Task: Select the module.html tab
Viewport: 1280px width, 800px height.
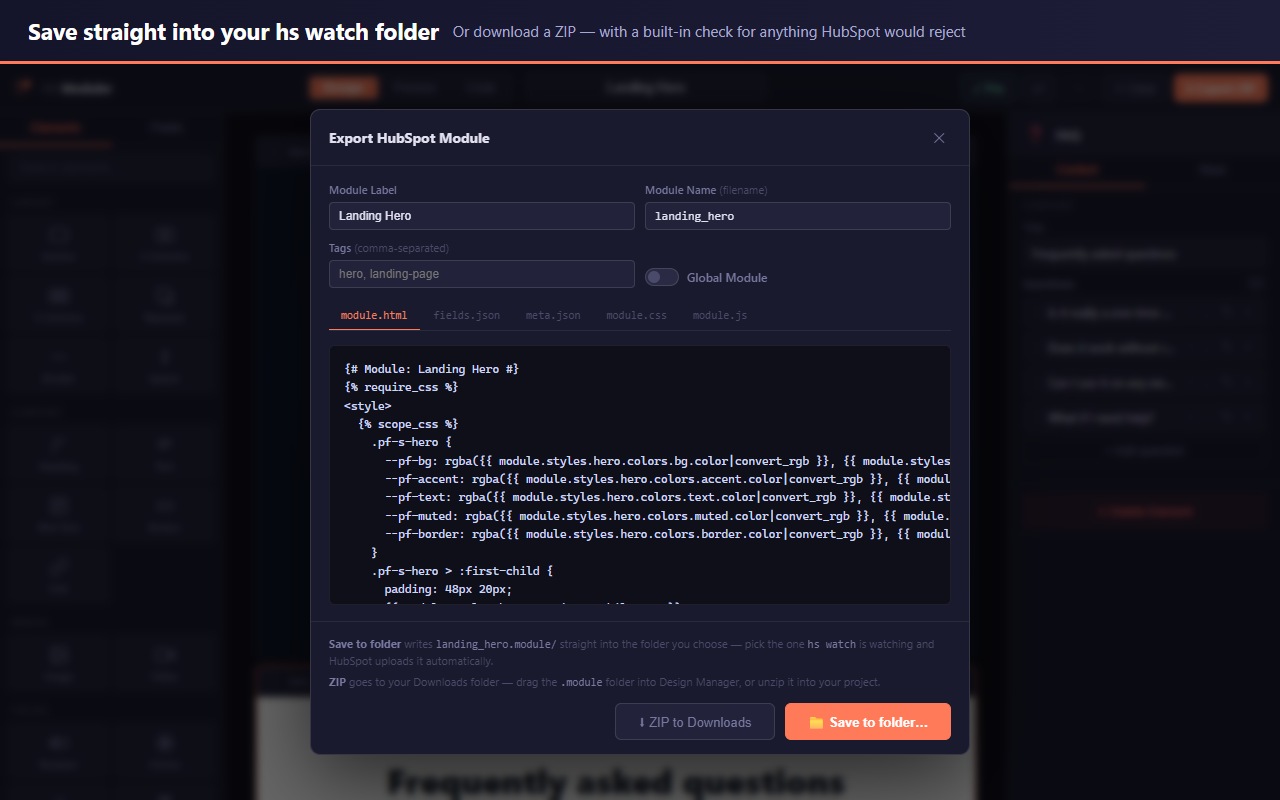Action: (374, 315)
